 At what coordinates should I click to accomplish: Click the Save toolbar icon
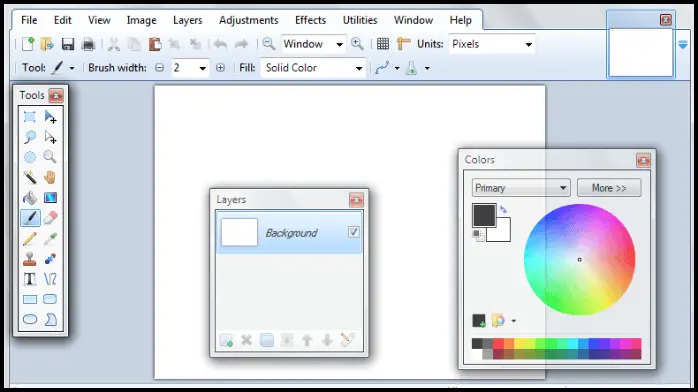68,44
